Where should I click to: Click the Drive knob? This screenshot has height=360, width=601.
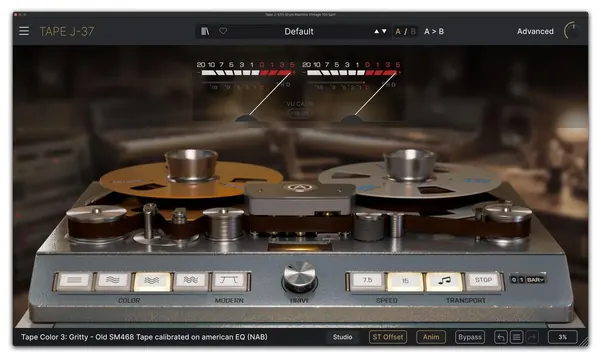pyautogui.click(x=300, y=276)
